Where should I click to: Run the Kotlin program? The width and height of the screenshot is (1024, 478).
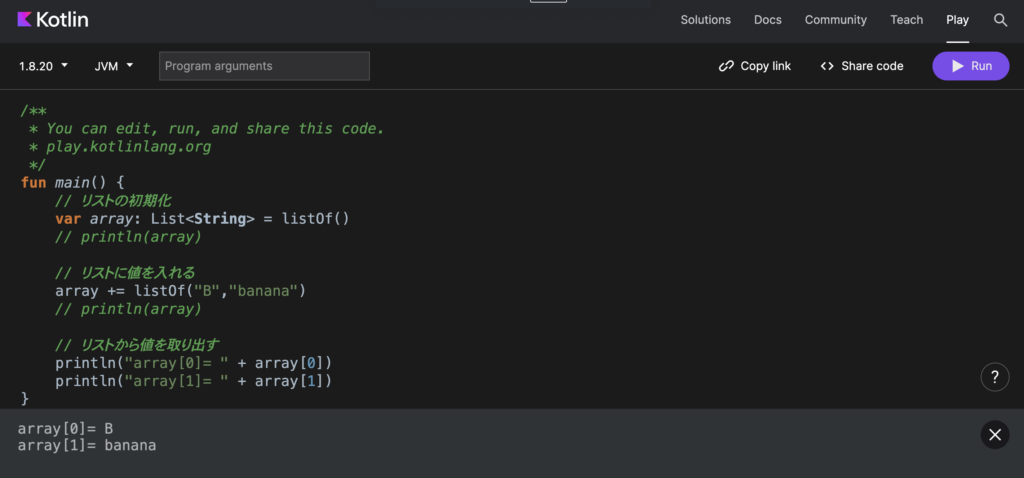pos(970,66)
